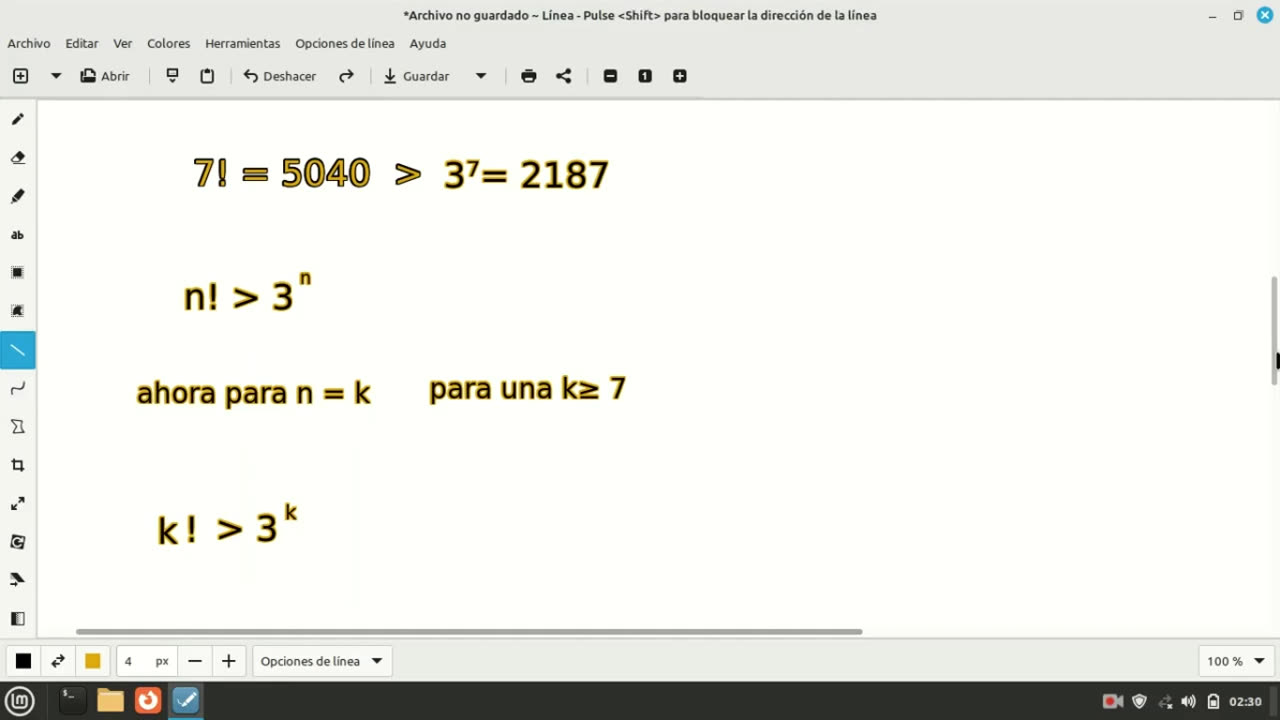
Task: Click the Drawing app taskbar icon
Action: point(186,701)
